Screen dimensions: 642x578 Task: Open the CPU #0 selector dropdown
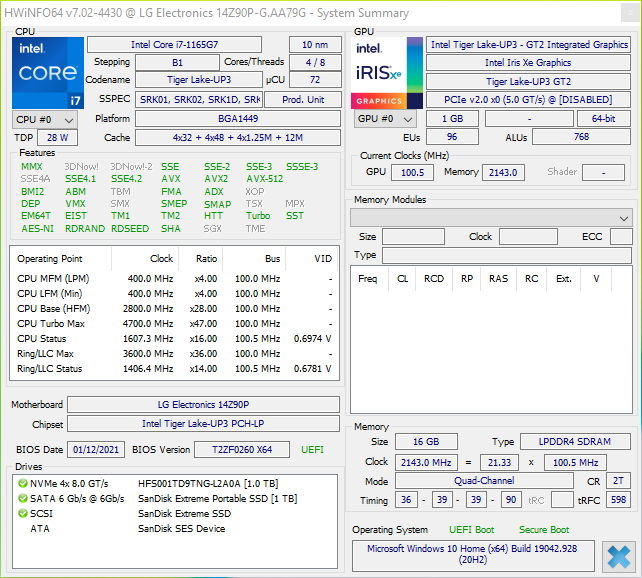(x=45, y=120)
